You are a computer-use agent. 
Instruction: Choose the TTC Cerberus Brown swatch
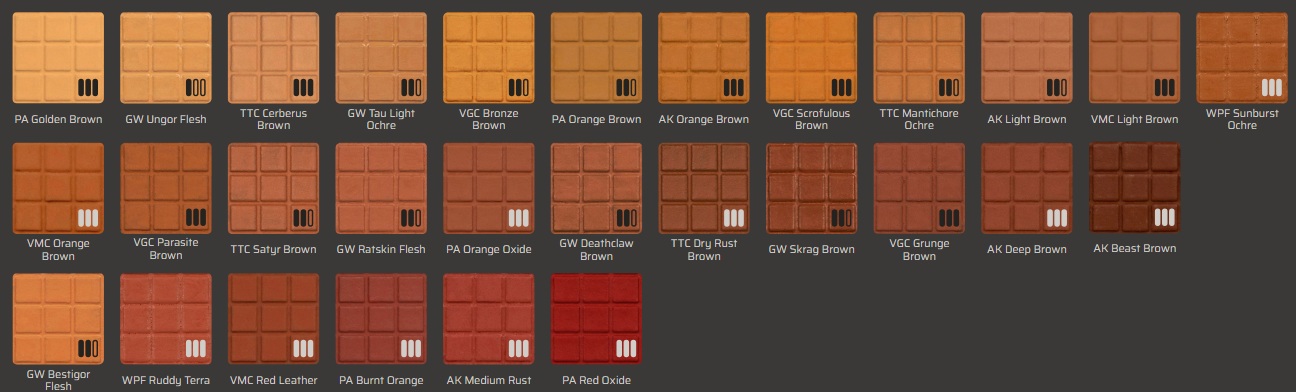tap(273, 58)
